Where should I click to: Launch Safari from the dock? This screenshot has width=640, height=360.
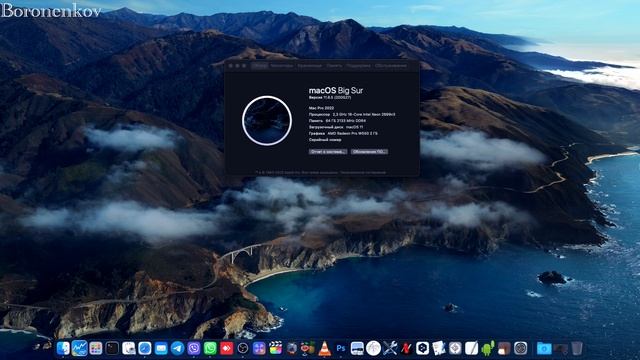pyautogui.click(x=145, y=348)
